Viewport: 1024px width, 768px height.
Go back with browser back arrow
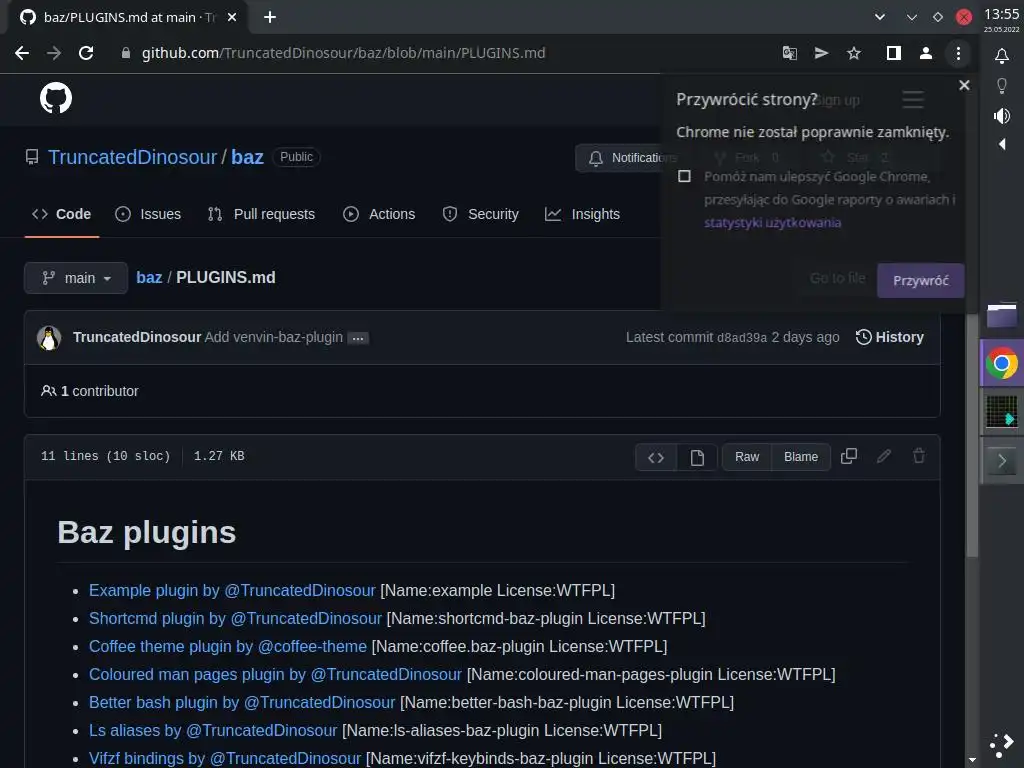(x=22, y=53)
